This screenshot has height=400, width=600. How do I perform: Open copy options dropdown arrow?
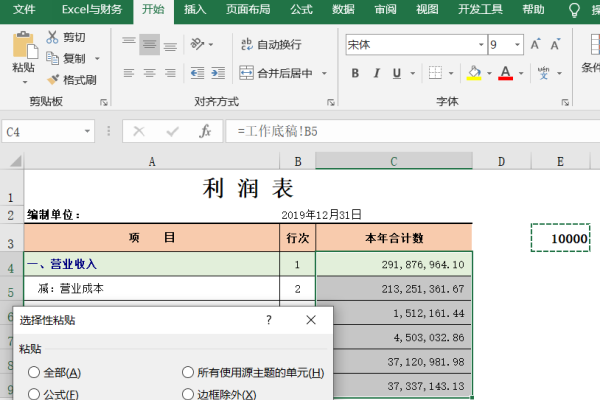(x=97, y=59)
